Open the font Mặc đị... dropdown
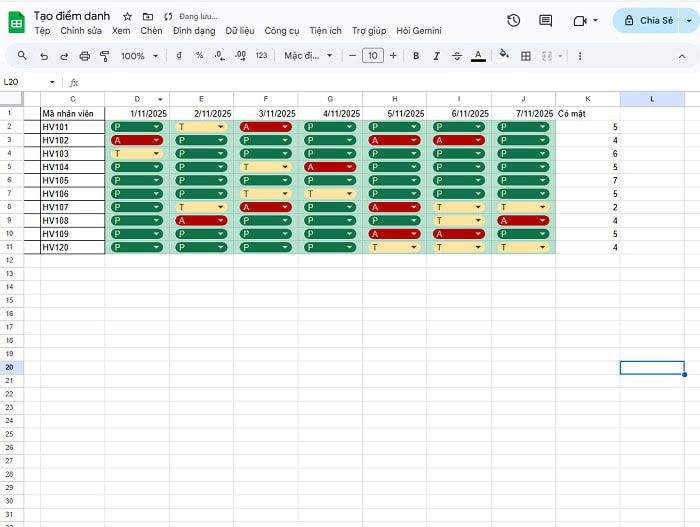 click(308, 56)
